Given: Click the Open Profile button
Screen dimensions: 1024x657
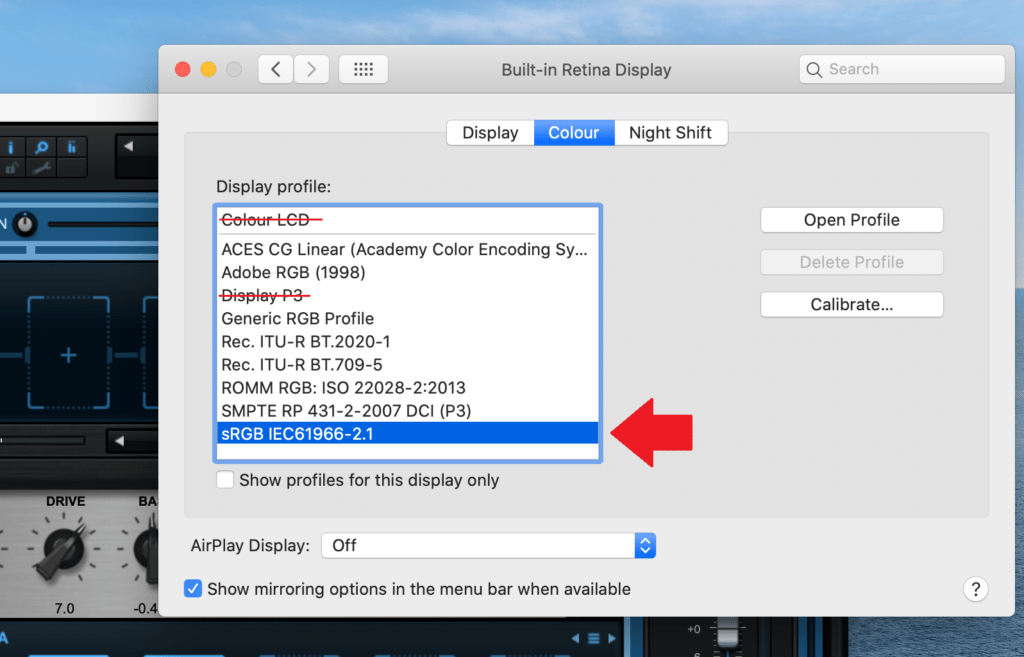Looking at the screenshot, I should pos(852,220).
